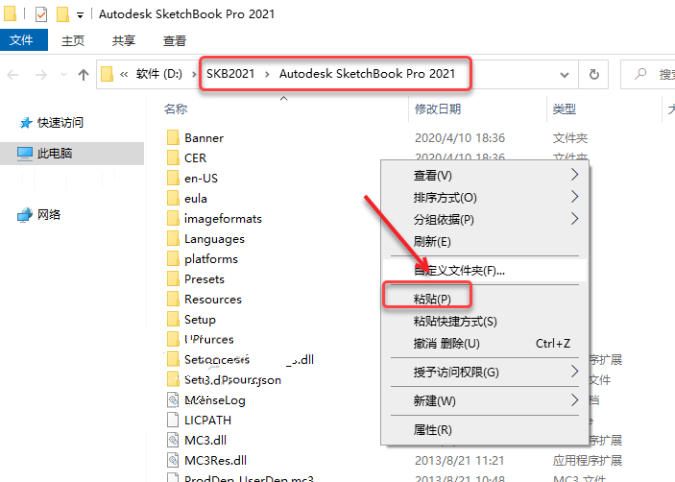Select the Resources folder icon

(173, 300)
